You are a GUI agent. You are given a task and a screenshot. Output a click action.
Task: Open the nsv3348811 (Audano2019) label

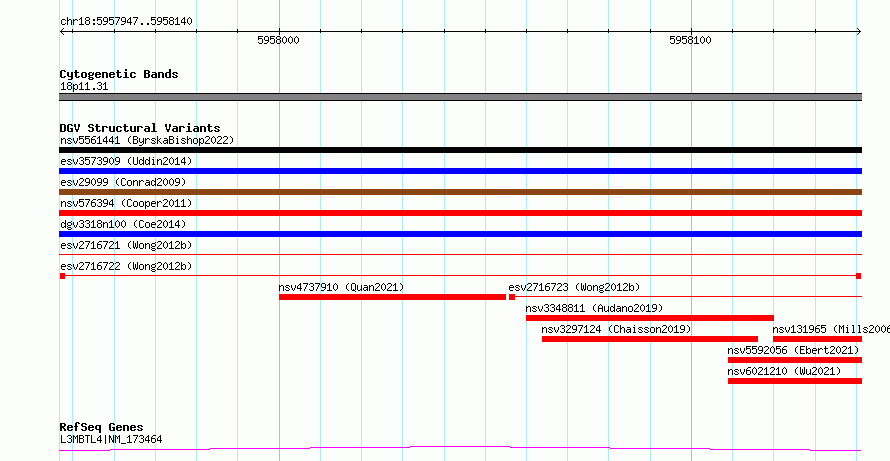tap(594, 308)
